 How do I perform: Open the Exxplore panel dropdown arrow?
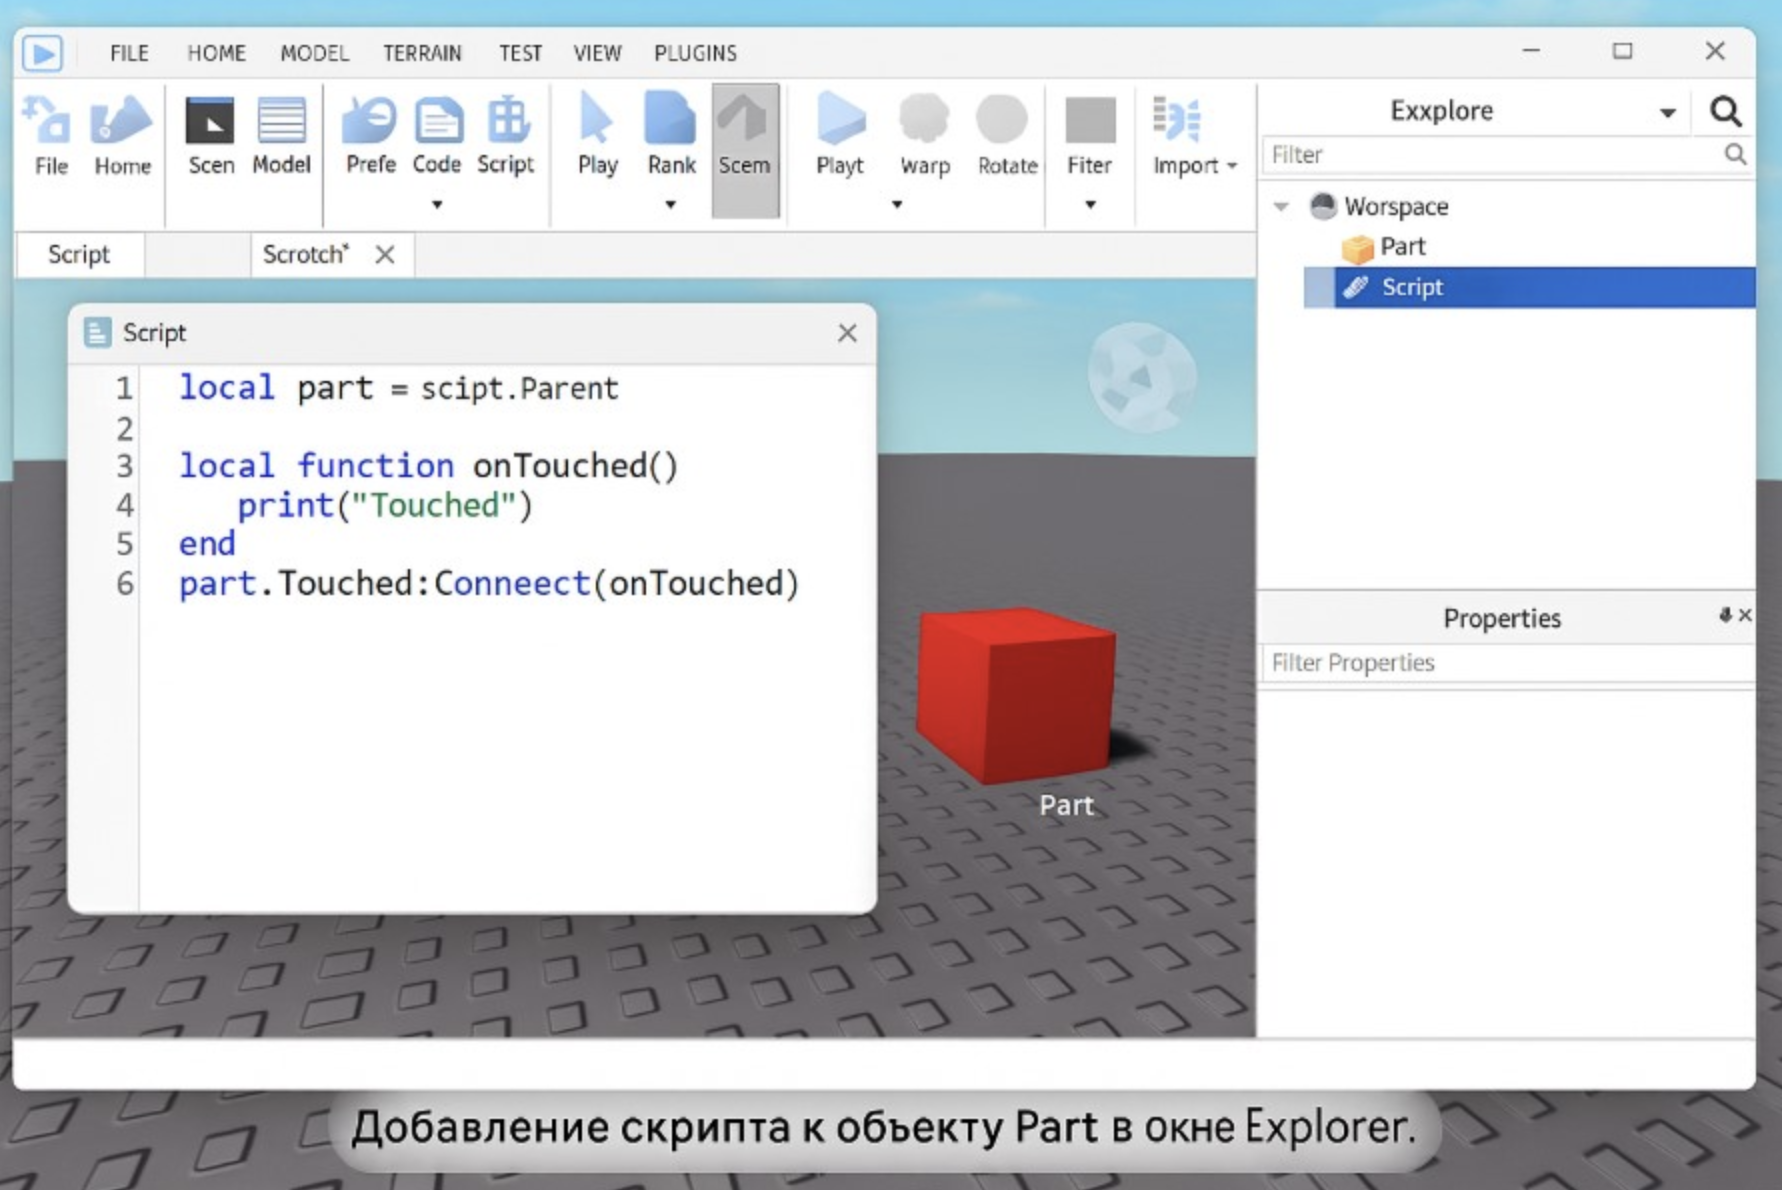(1667, 112)
